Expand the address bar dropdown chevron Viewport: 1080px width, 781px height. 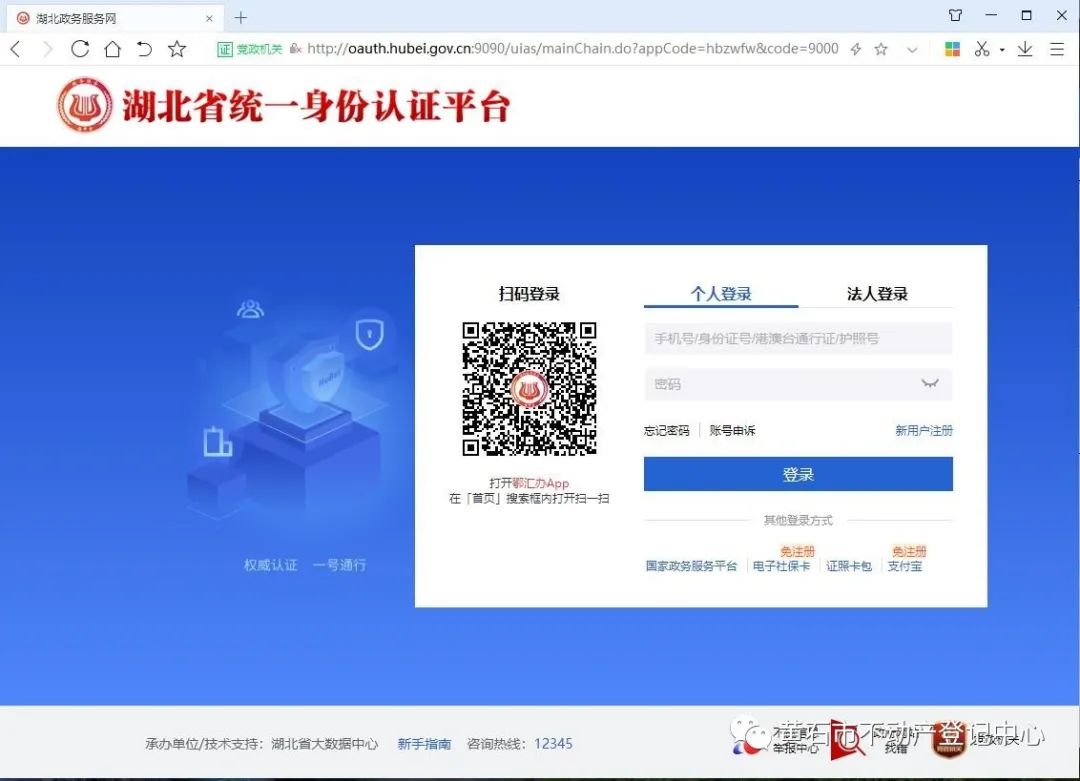[912, 49]
